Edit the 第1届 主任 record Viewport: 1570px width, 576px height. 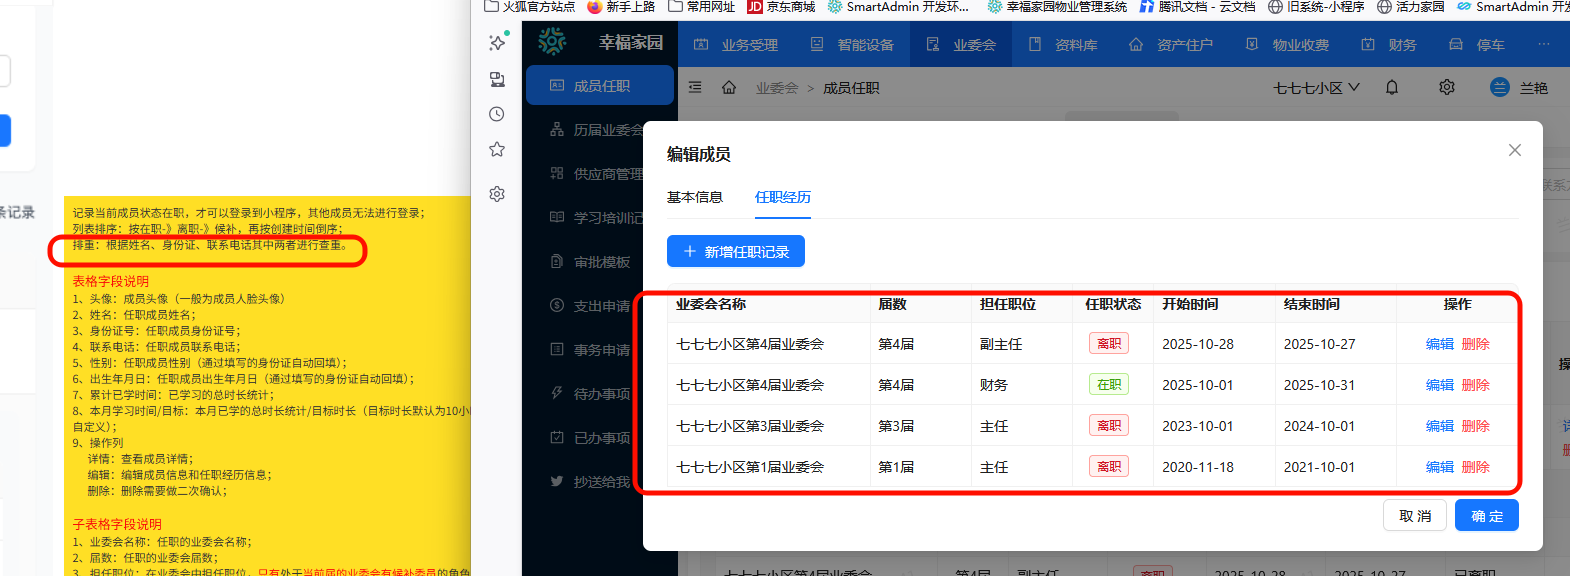[1440, 467]
